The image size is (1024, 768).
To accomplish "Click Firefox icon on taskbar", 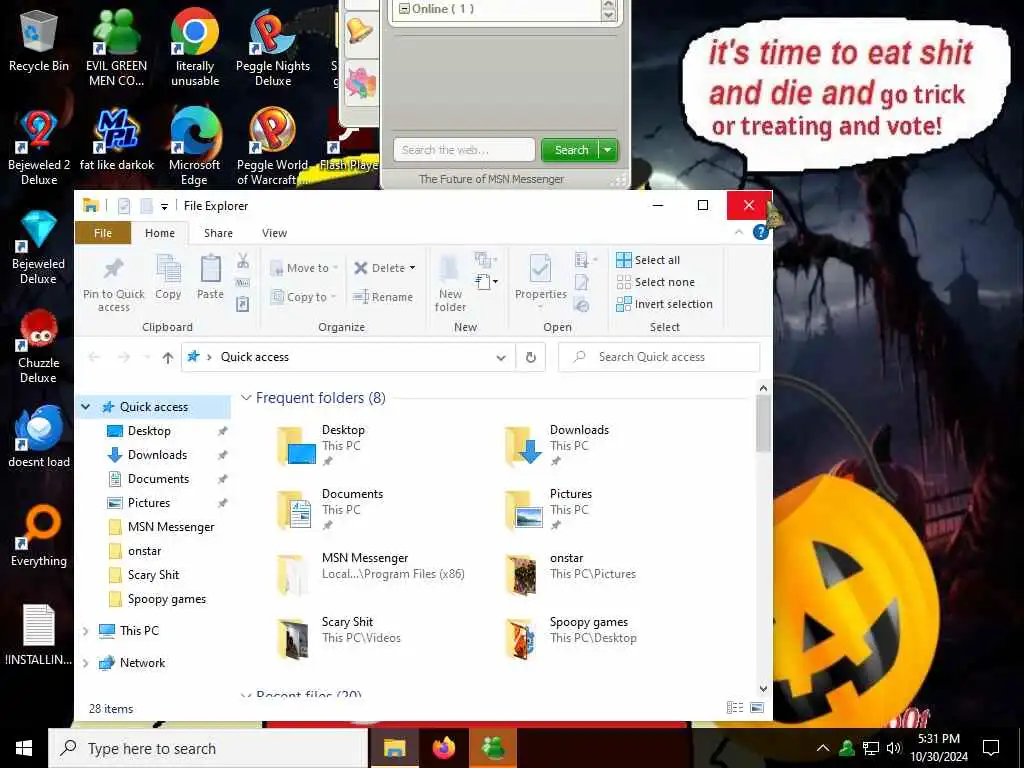I will pyautogui.click(x=443, y=748).
